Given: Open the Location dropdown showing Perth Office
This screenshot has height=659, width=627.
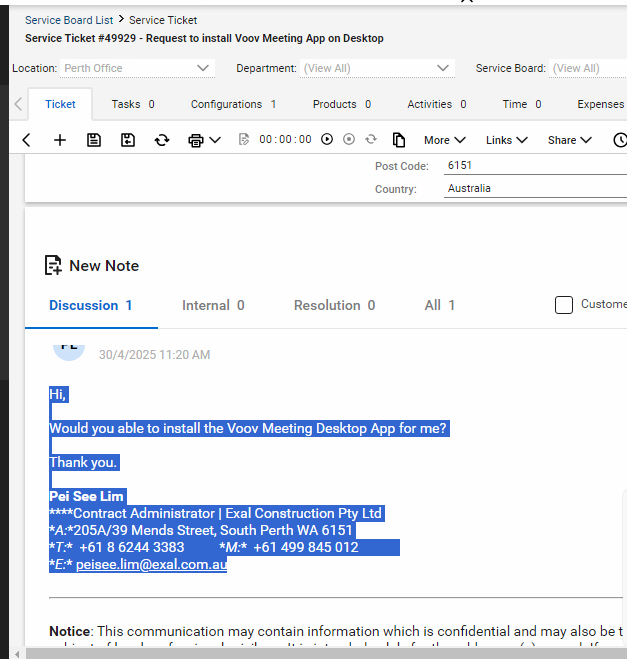Looking at the screenshot, I should [137, 68].
